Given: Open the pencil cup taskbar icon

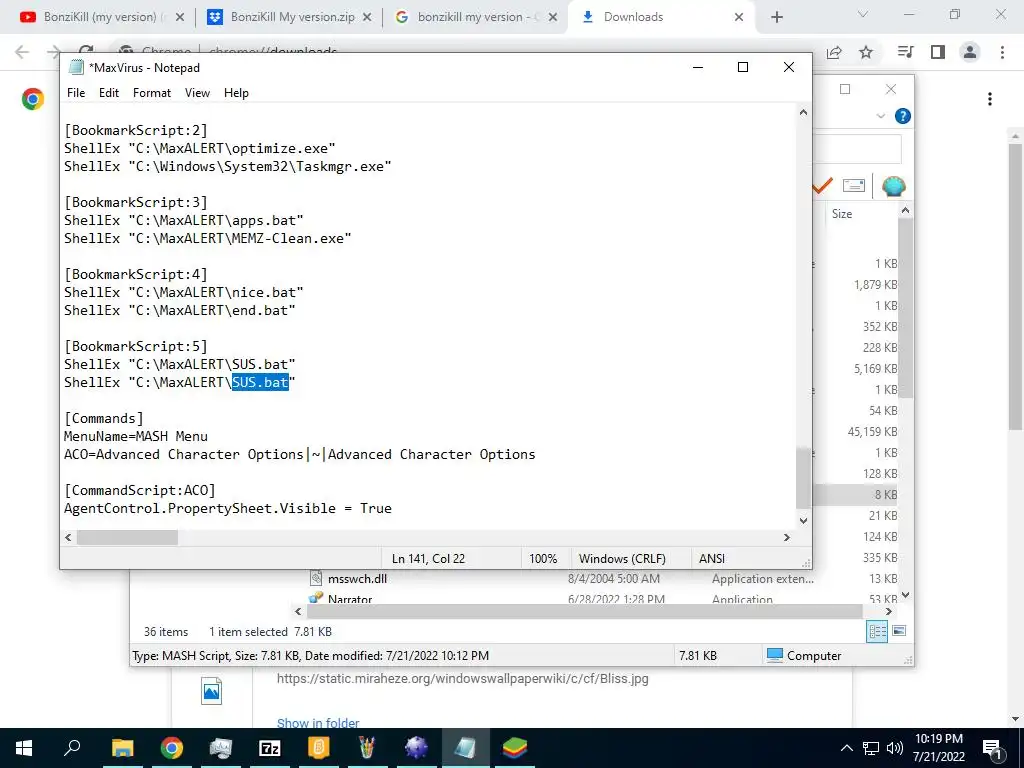Looking at the screenshot, I should tap(368, 748).
